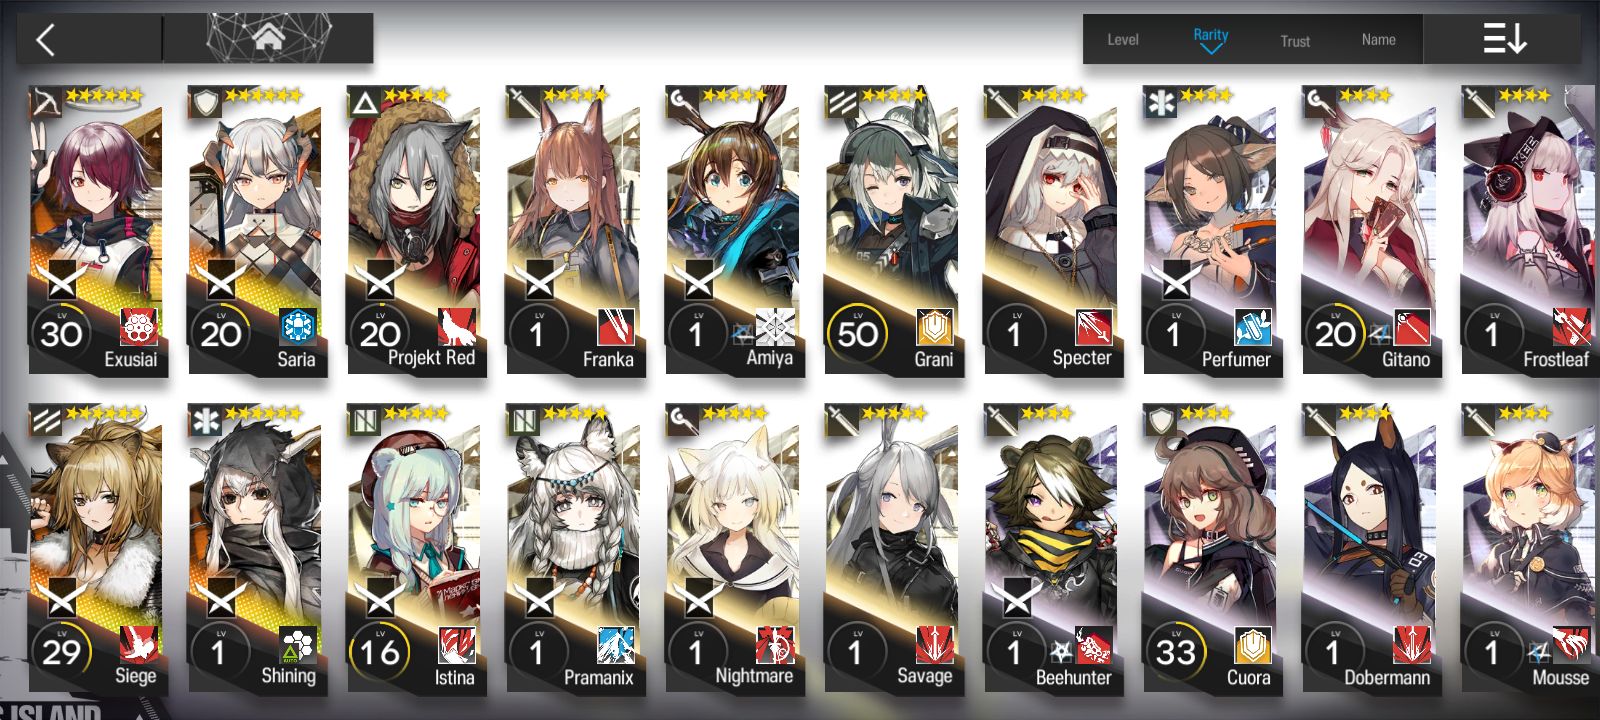Select Specter's operator name label

tap(1081, 358)
